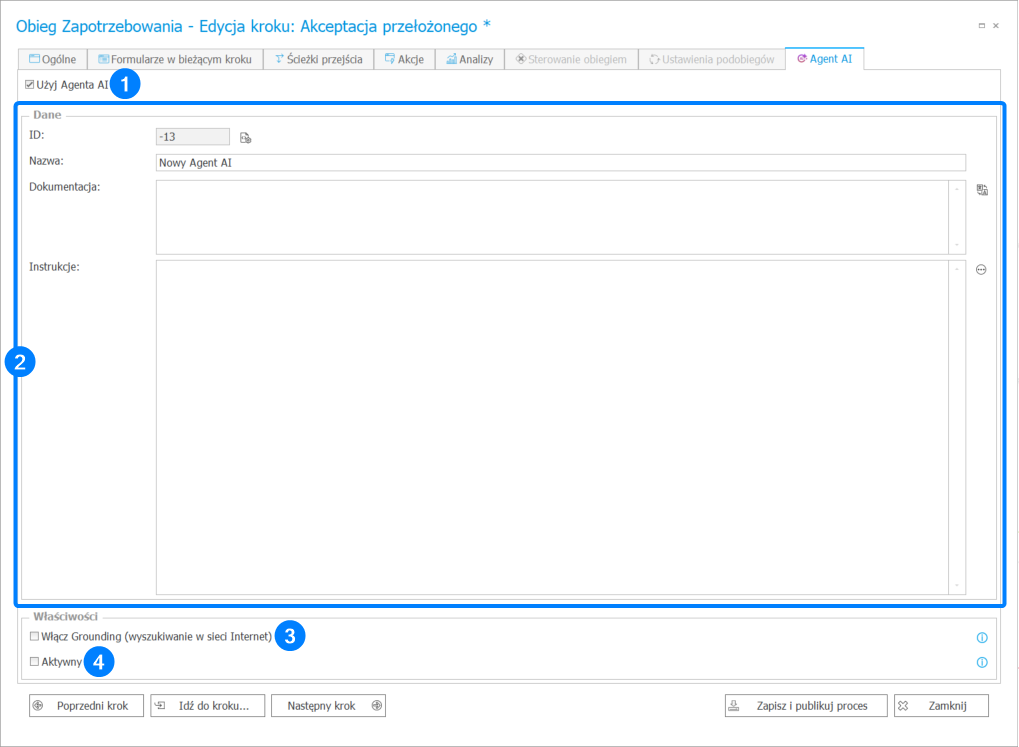The height and width of the screenshot is (747, 1019).
Task: Maximize the step edit window
Action: coord(981,25)
